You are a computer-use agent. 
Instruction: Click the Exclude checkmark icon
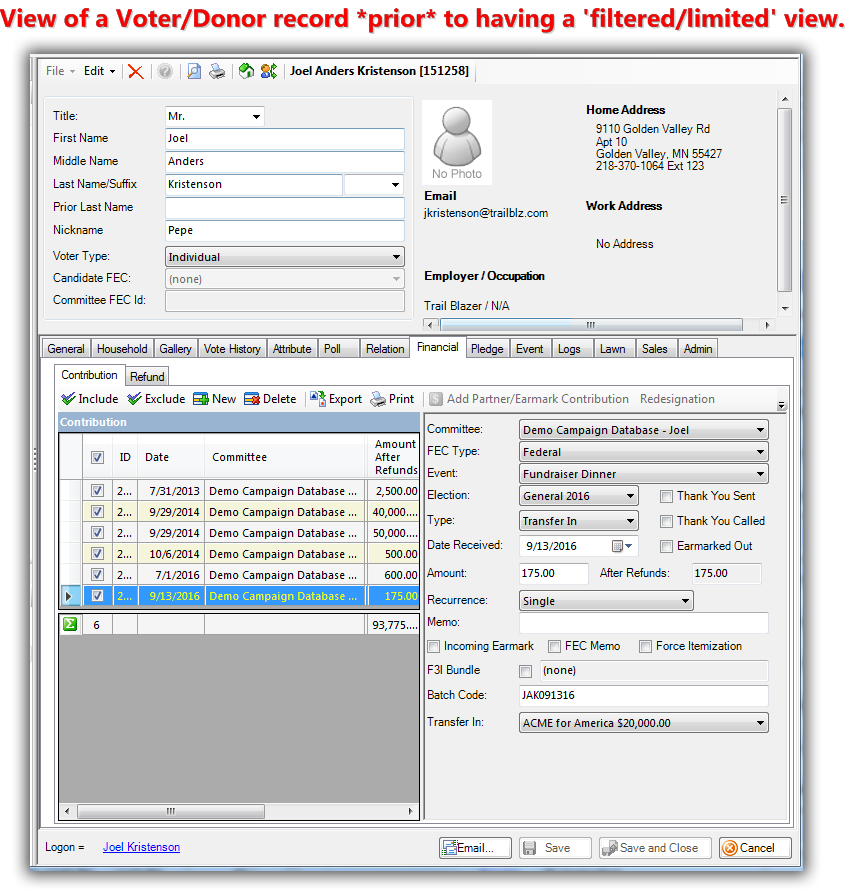135,399
